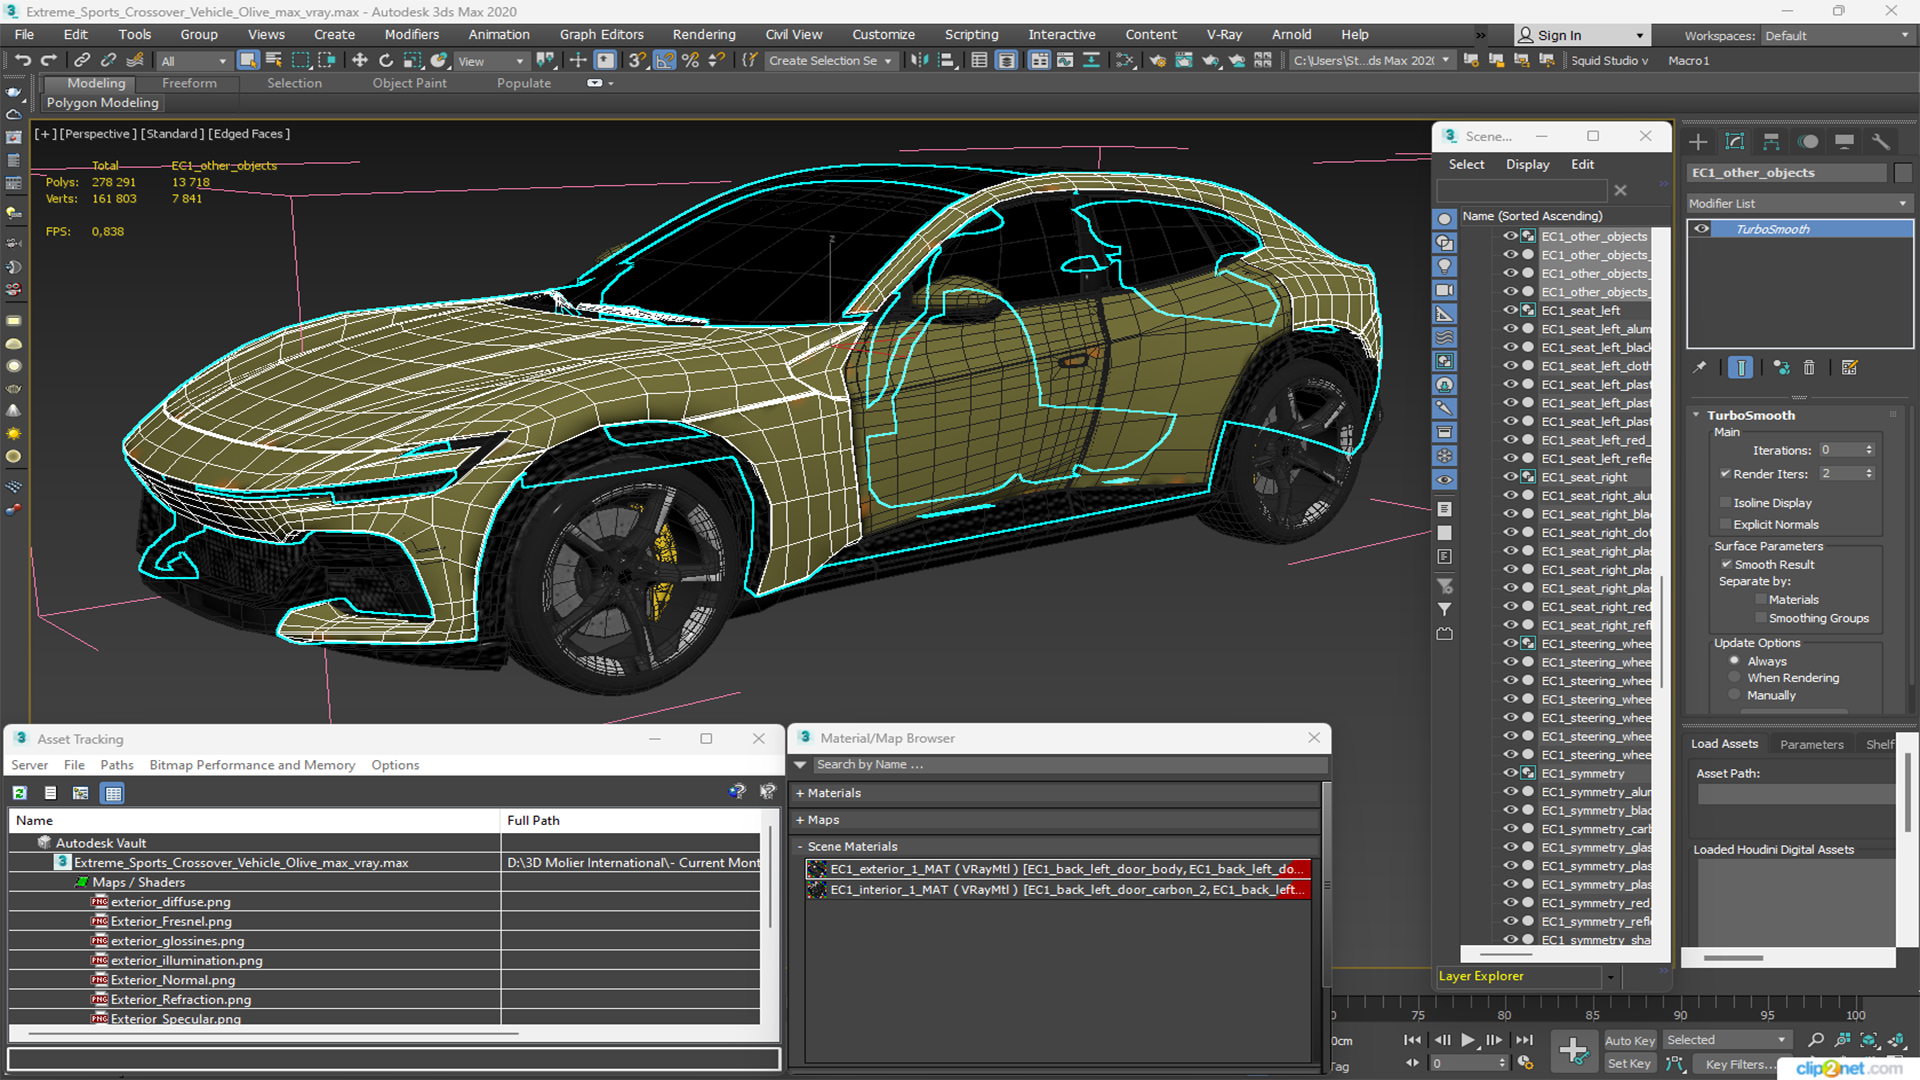The image size is (1920, 1080).
Task: Open the Polygon Modeling panel button
Action: (102, 103)
